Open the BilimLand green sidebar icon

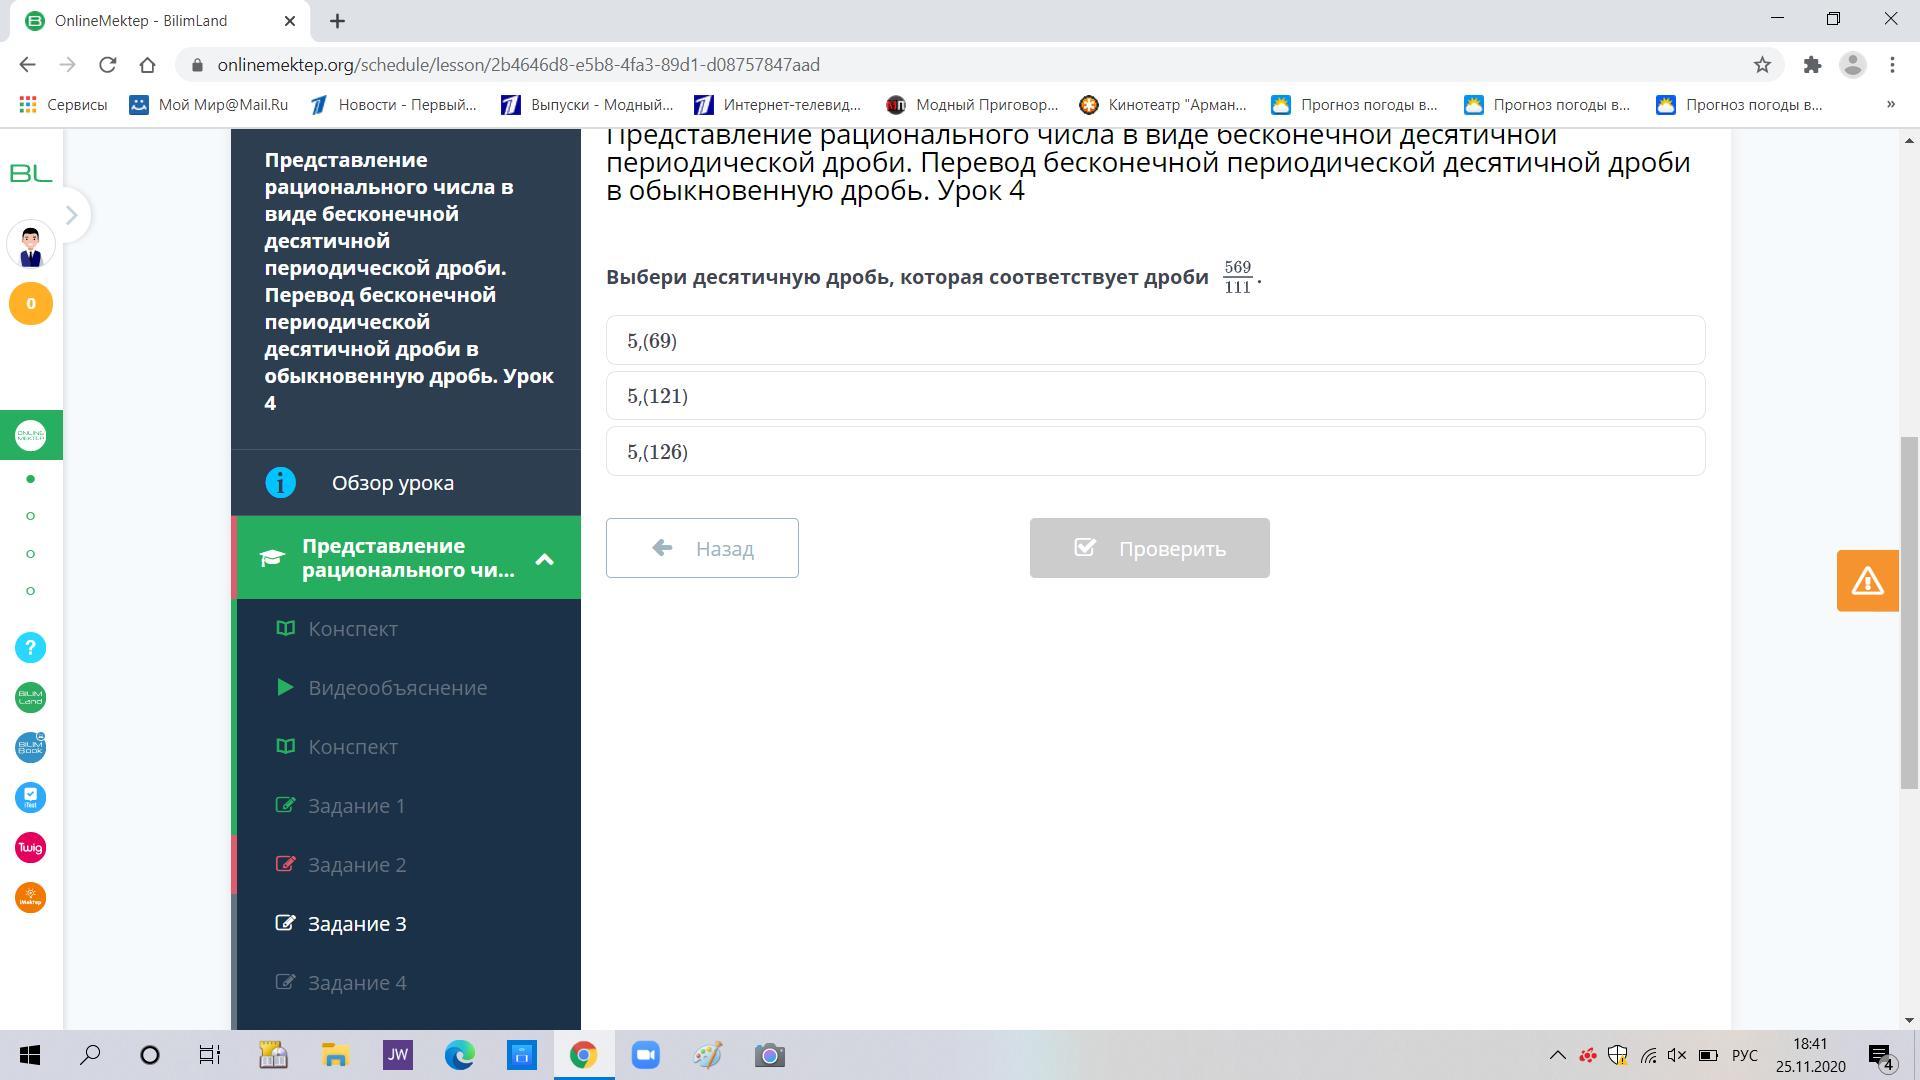[x=30, y=697]
